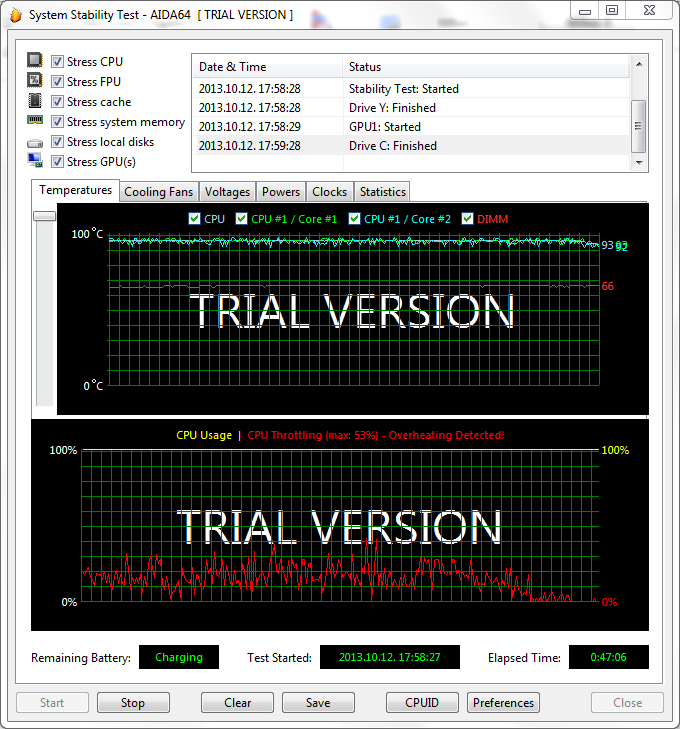Select the Temperatures tab

[x=75, y=190]
